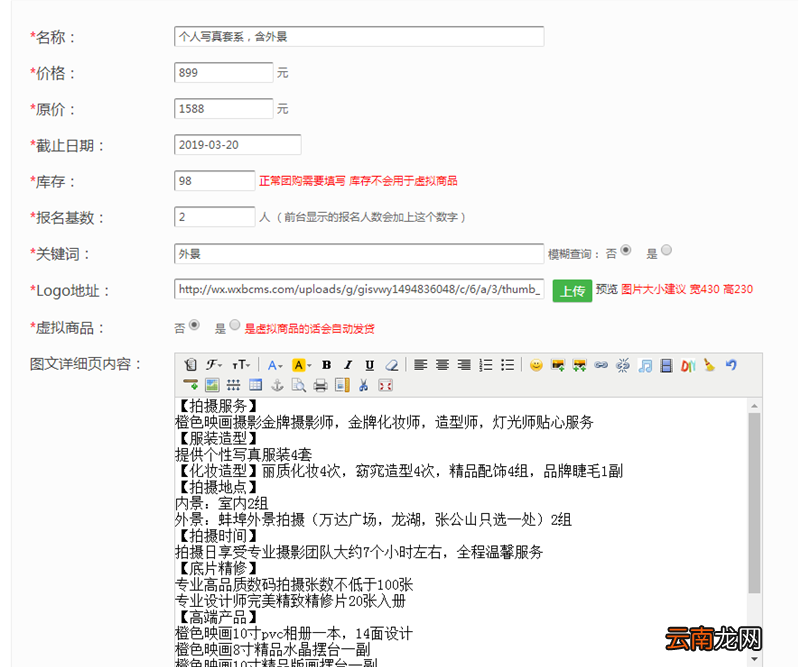Viewport: 799px width, 667px height.
Task: Click the insert horizontal rule icon
Action: tap(191, 385)
